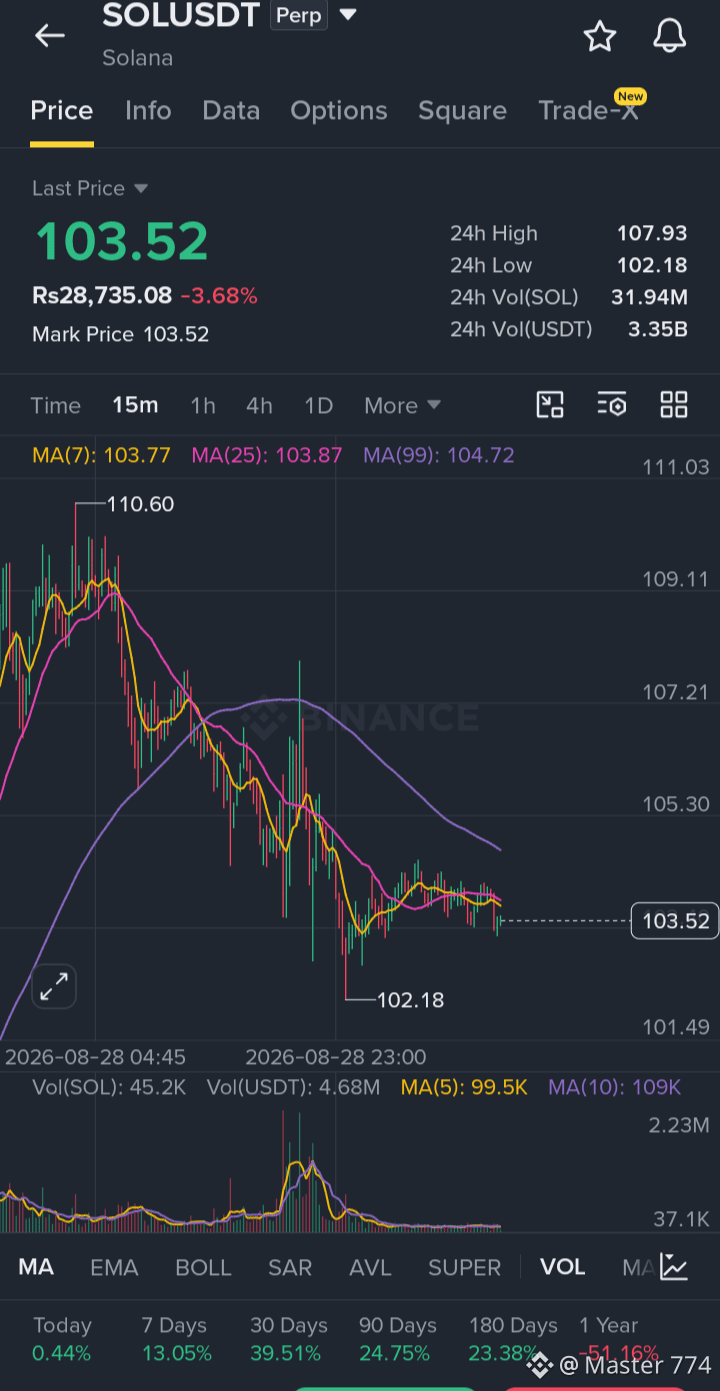Enable the SAR indicator
Screen dimensions: 720x1391
click(290, 1267)
